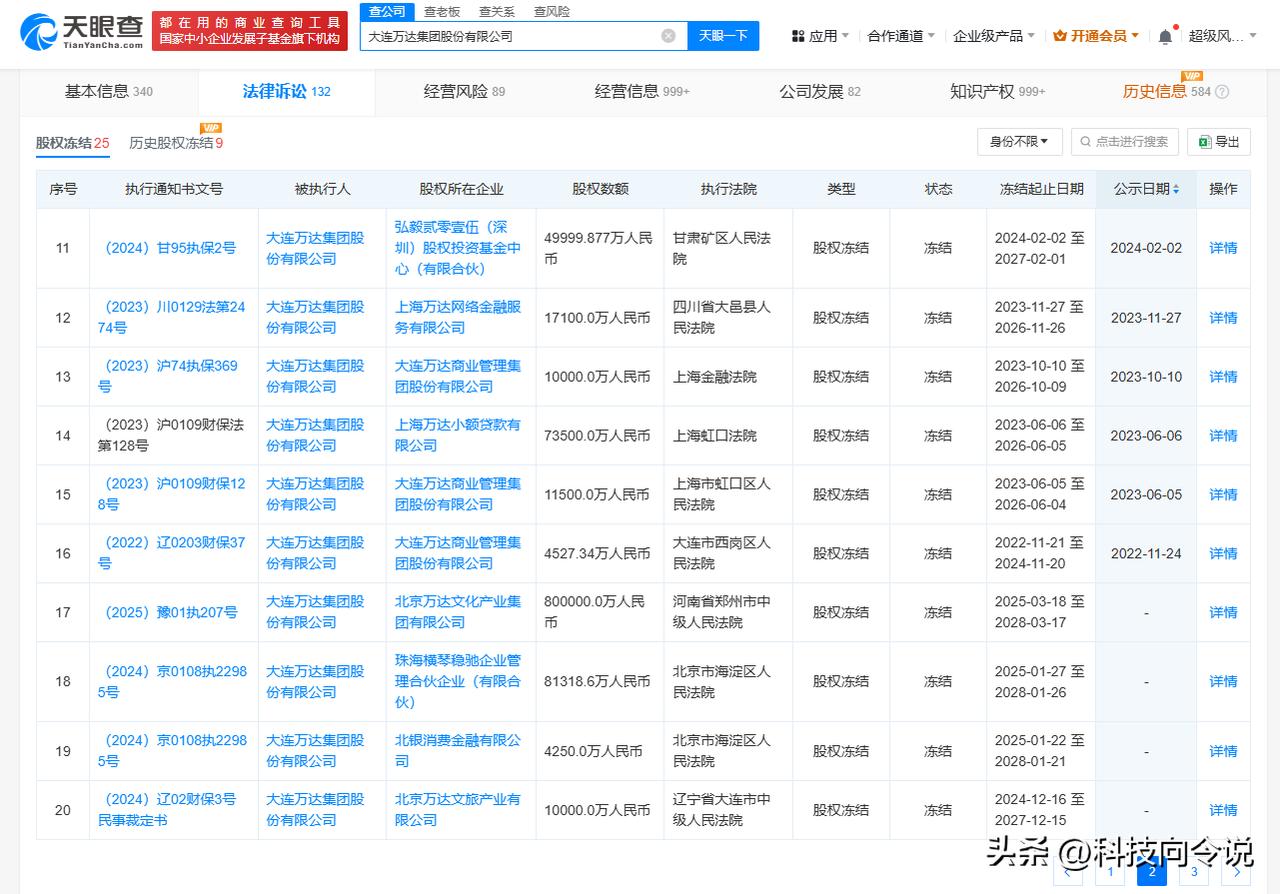This screenshot has width=1280, height=894.
Task: Select the 历史股权冻结 9 sub-tab
Action: 176,144
